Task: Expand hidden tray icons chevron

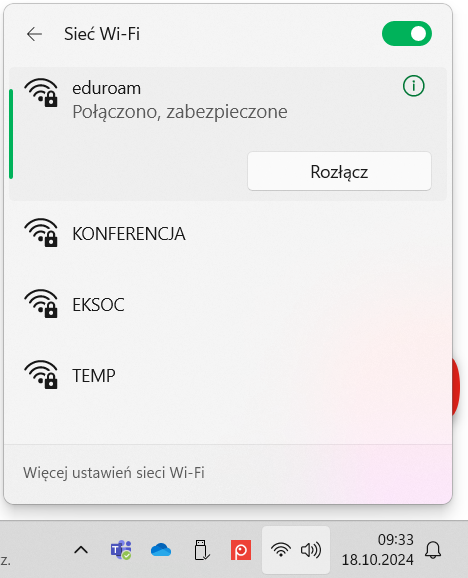Action: 81,550
